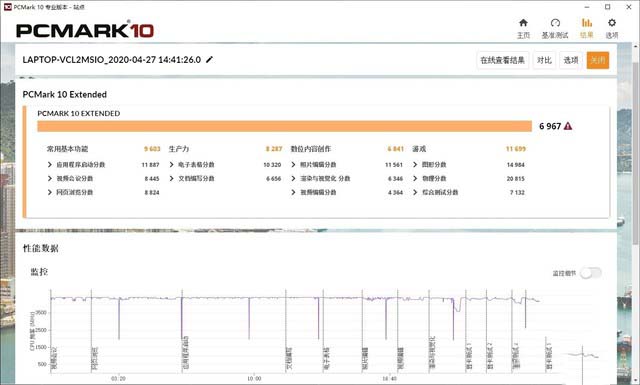Click the orange PCMark 10 Extended score bar

(x=284, y=126)
